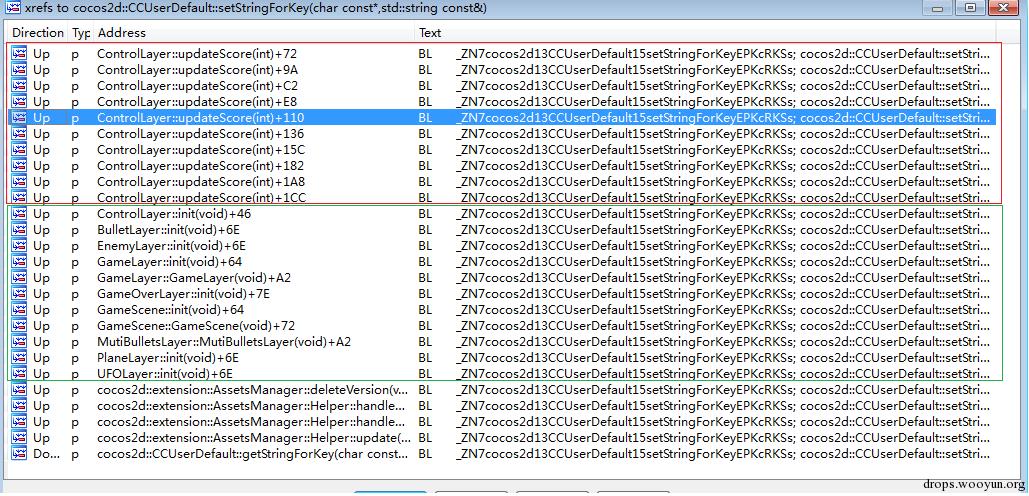The height and width of the screenshot is (496, 1029).
Task: Maximize the xrefs window
Action: click(969, 8)
